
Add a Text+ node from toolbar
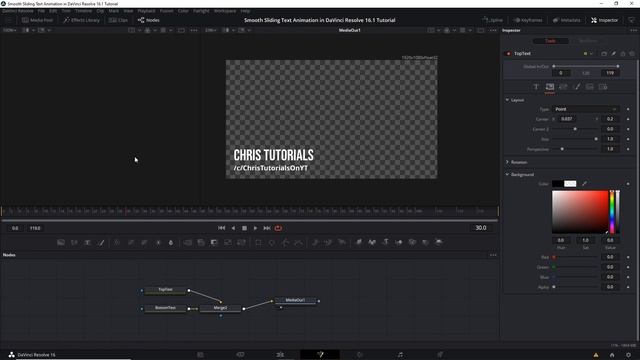click(87, 242)
